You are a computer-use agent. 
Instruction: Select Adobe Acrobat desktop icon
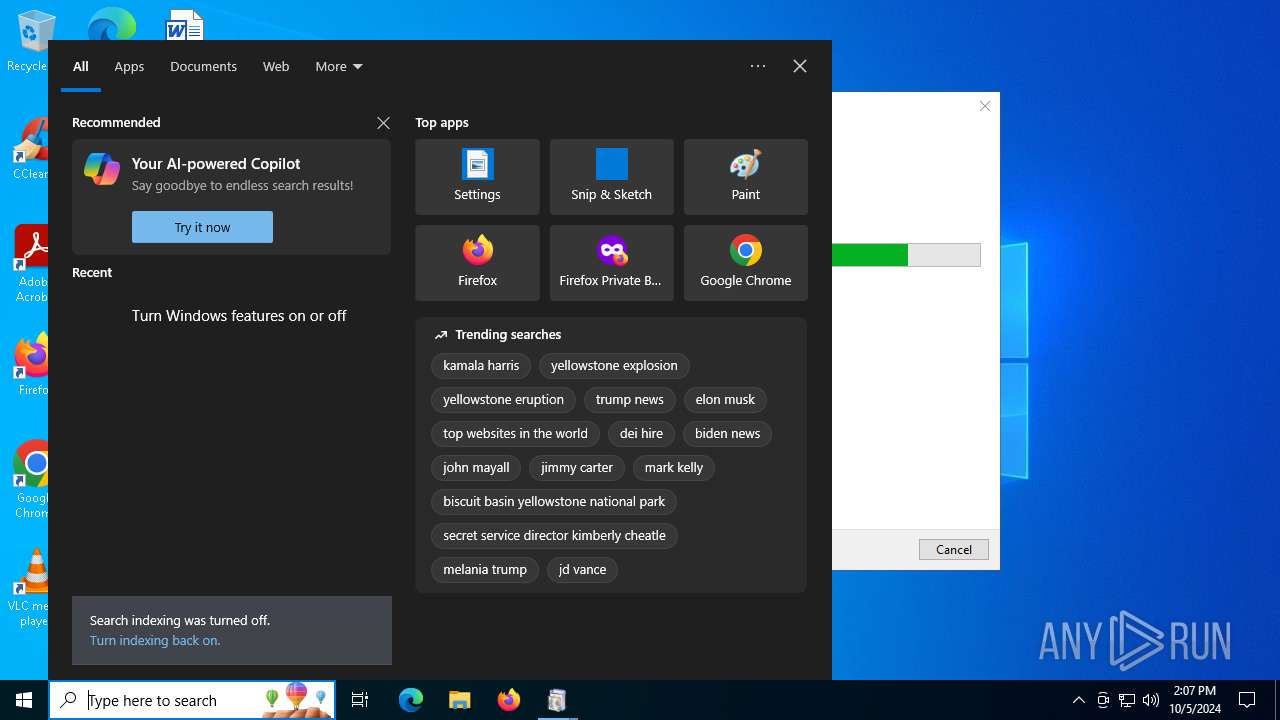[x=30, y=264]
